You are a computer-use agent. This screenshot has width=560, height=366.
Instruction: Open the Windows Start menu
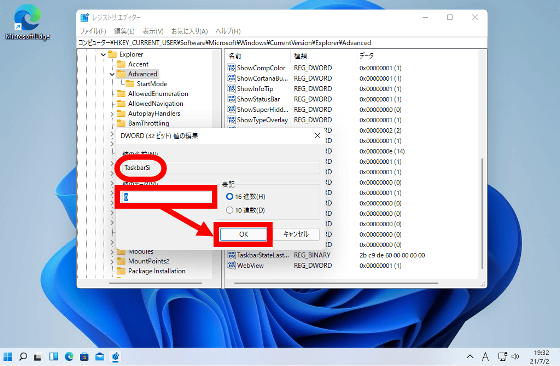coord(8,357)
